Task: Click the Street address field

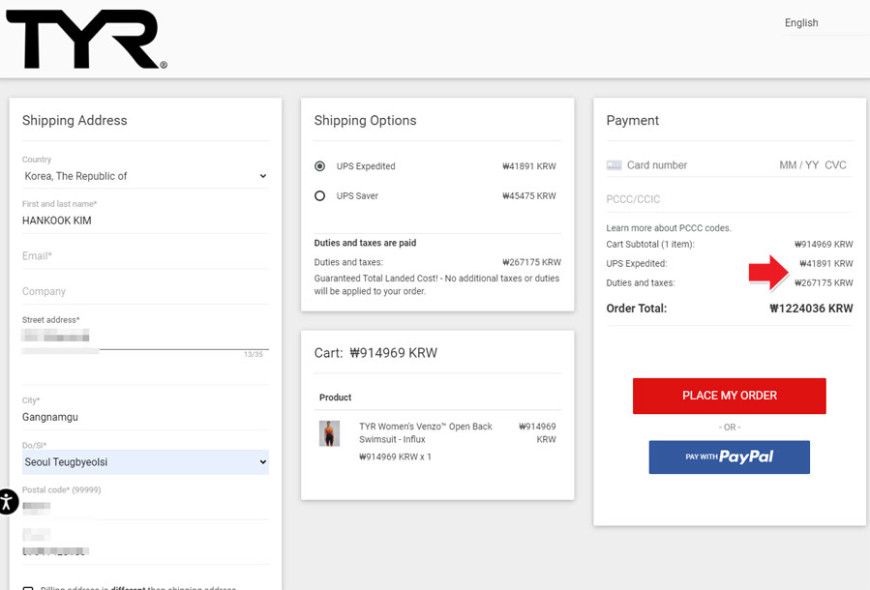Action: click(x=145, y=336)
